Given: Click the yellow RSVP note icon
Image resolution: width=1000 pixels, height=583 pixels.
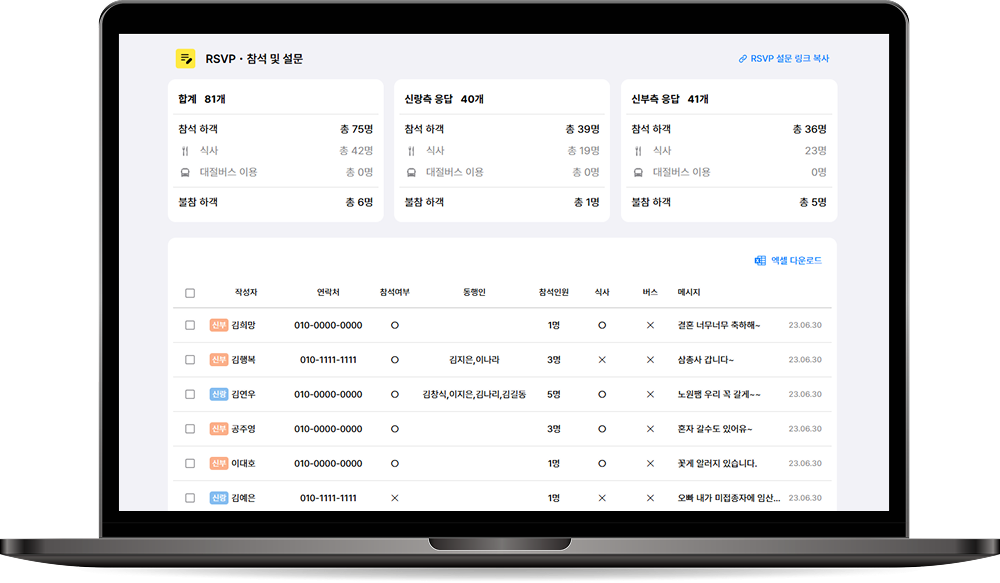Looking at the screenshot, I should (x=185, y=59).
